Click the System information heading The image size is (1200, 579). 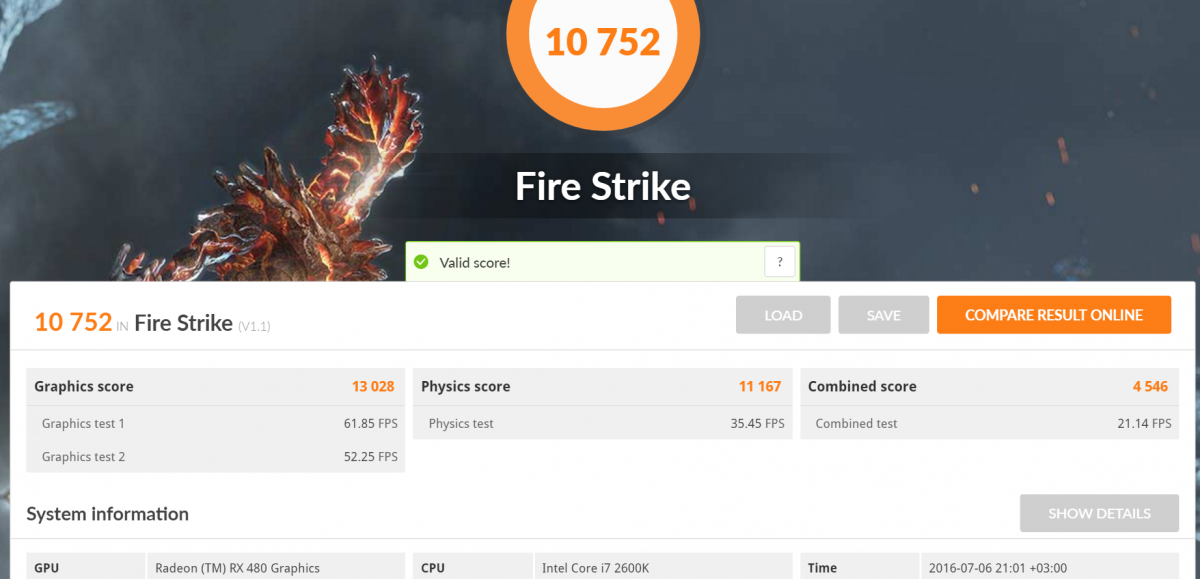[107, 514]
